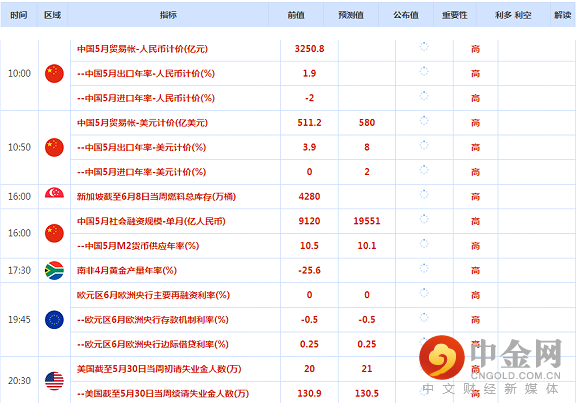Open 中国5月贸易帐-美元计价 indicator
Screen dimensions: 576x407
(x=143, y=123)
